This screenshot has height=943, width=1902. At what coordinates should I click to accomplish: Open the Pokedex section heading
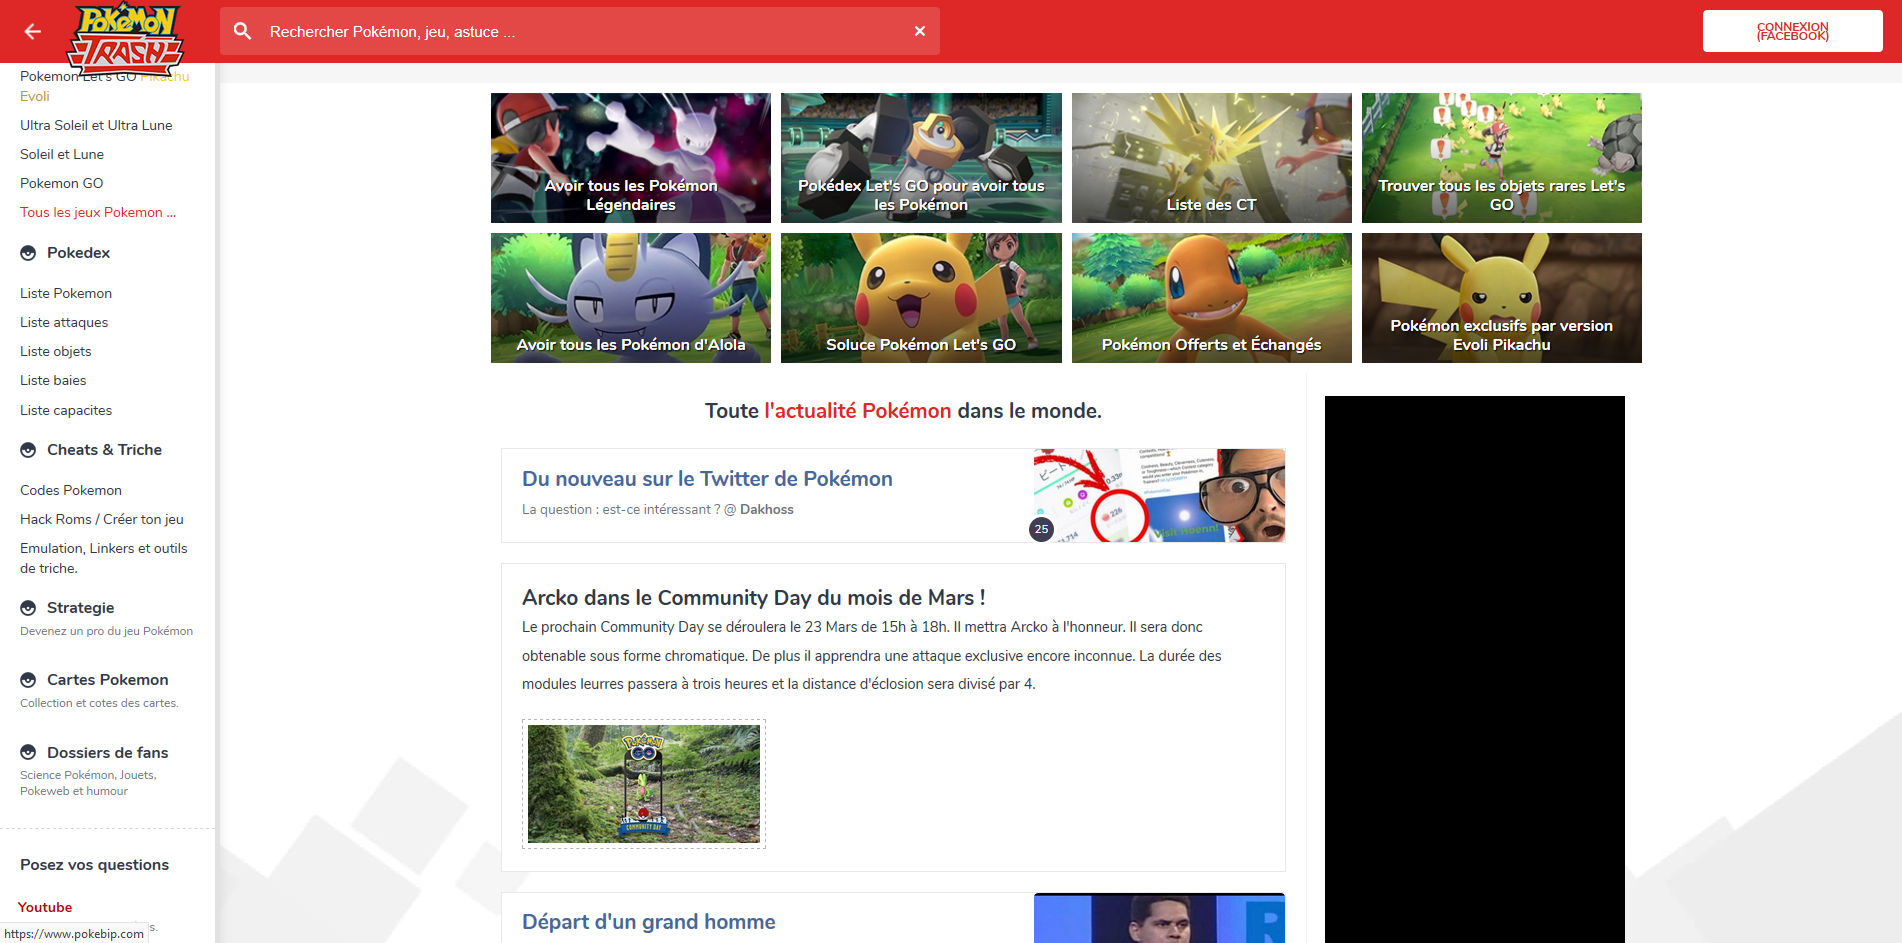(78, 253)
